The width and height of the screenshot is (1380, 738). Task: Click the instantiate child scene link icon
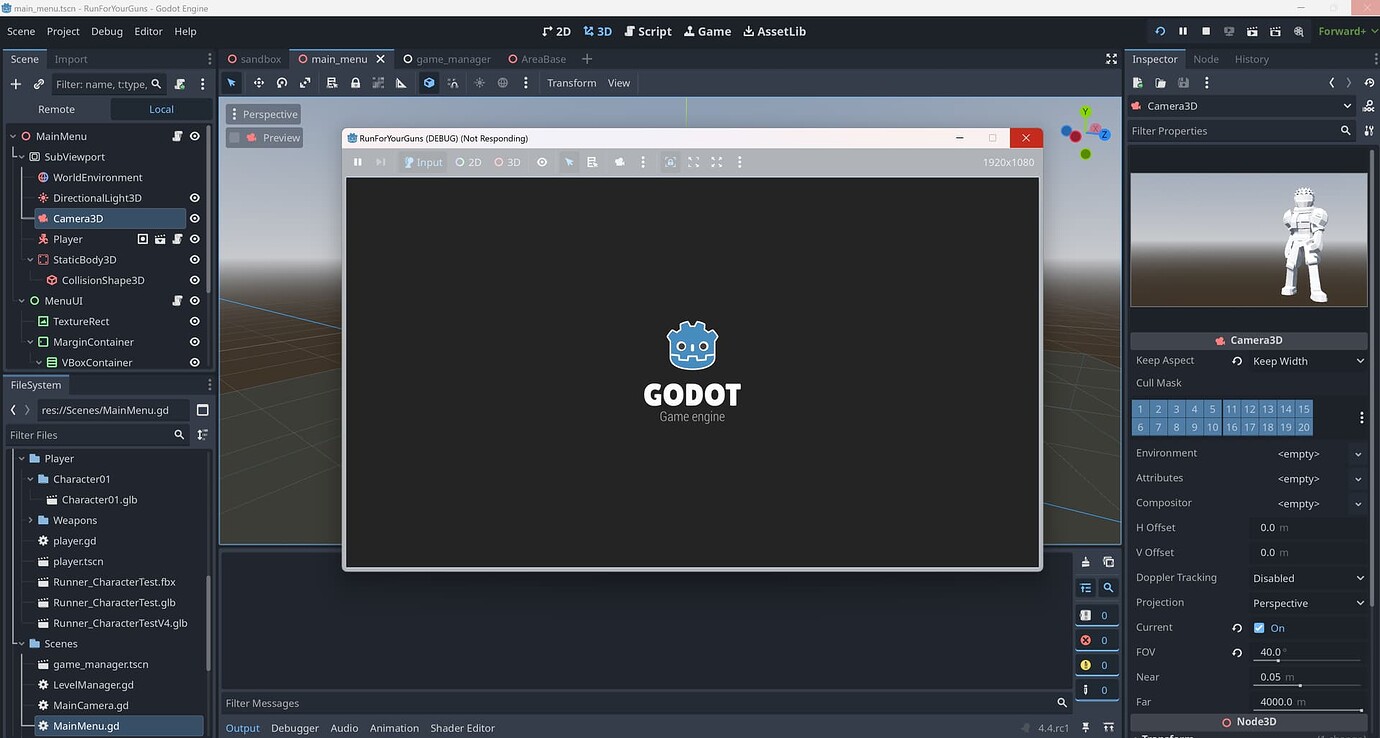[x=39, y=84]
